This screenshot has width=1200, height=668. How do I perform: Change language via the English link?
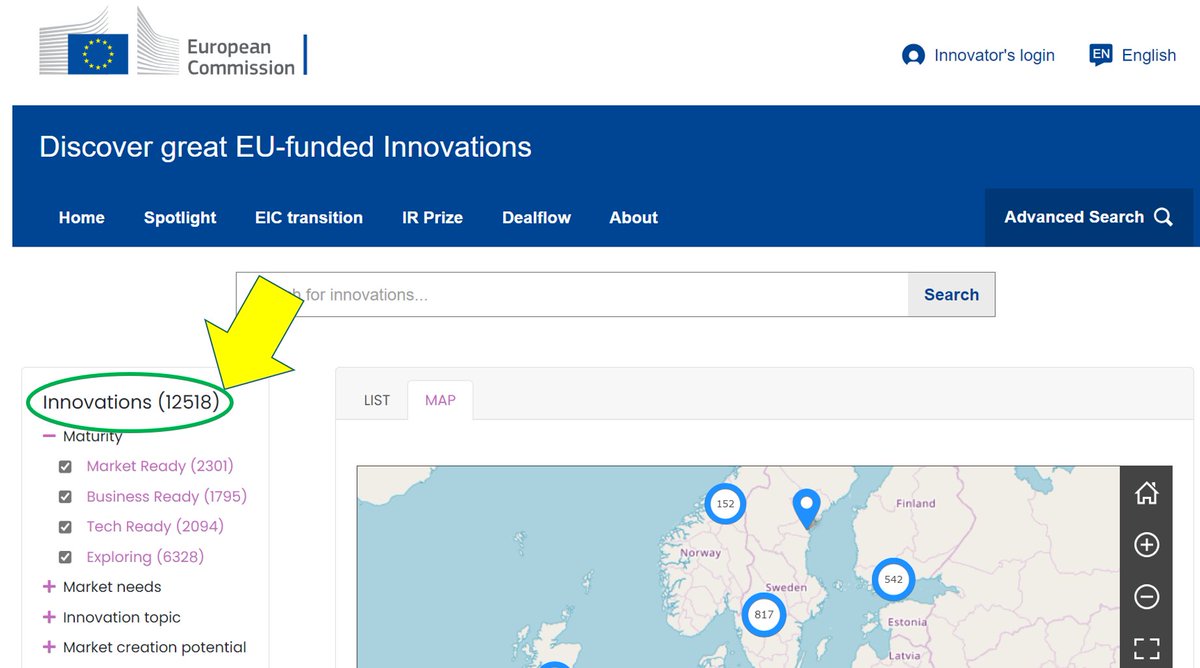tap(1149, 55)
